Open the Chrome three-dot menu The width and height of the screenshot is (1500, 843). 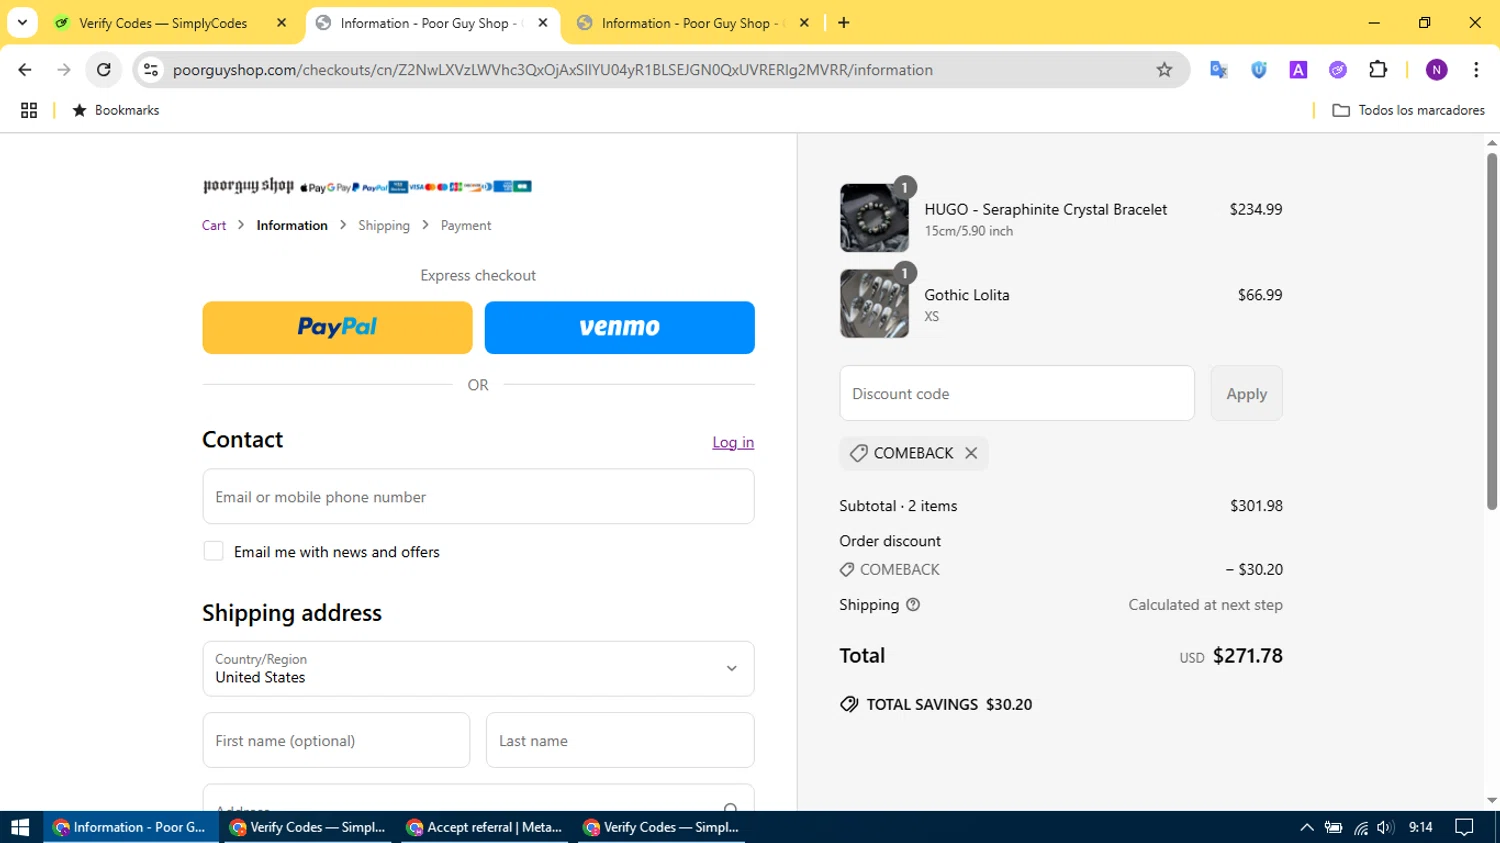coord(1476,70)
